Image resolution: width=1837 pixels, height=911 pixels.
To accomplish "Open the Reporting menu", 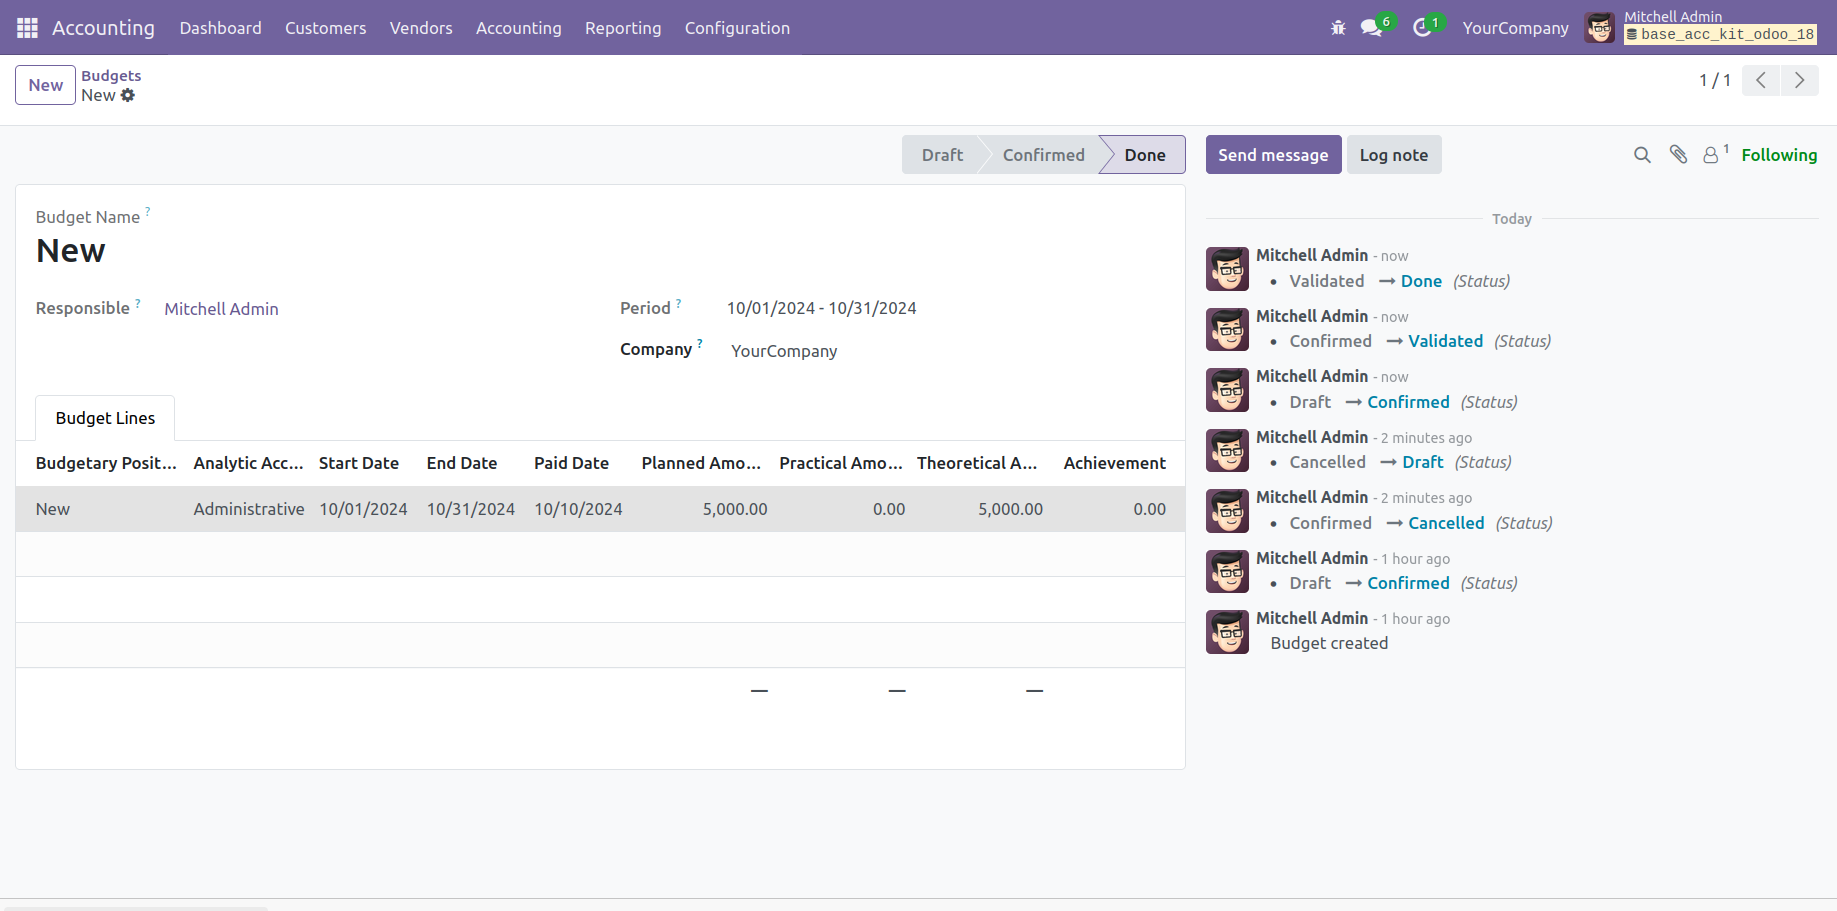I will point(622,28).
